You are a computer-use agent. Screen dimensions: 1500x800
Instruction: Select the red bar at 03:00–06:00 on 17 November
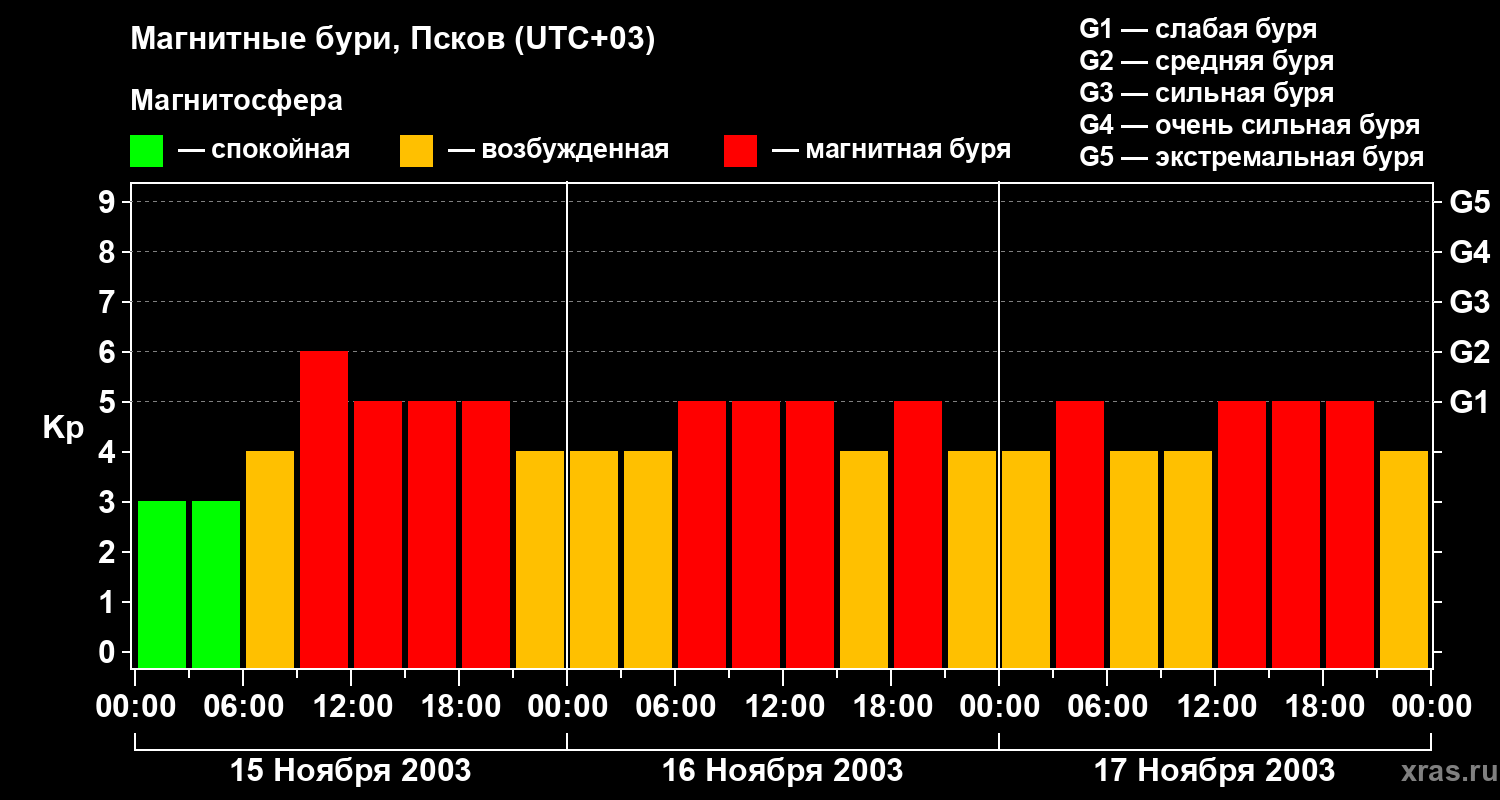1080,534
